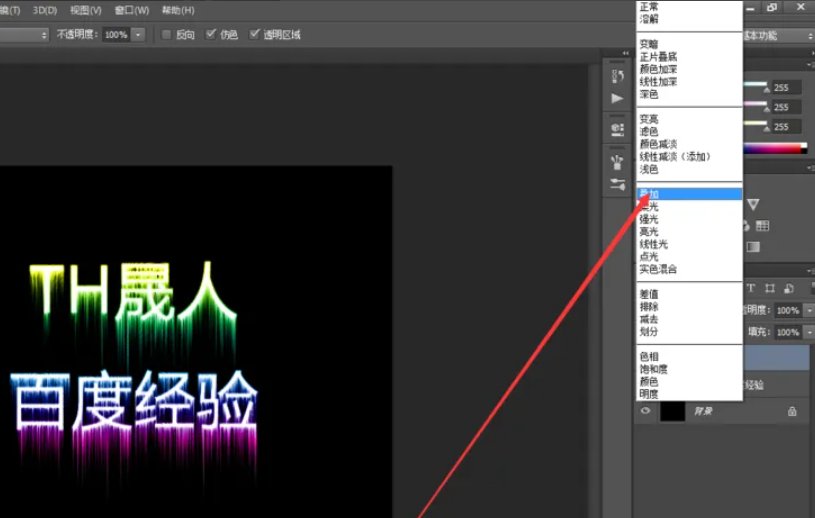Open the 帮助(H) menu
Screen dimensions: 815x518
[178, 10]
